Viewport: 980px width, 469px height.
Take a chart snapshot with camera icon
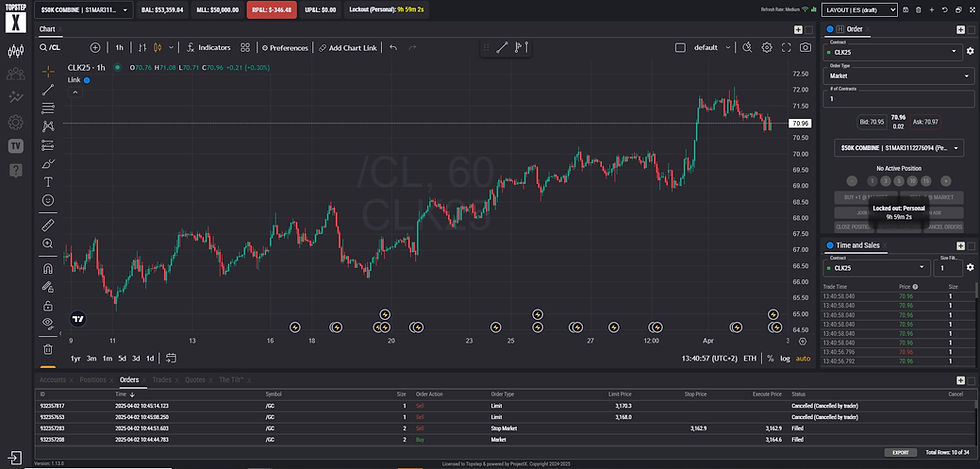[806, 48]
